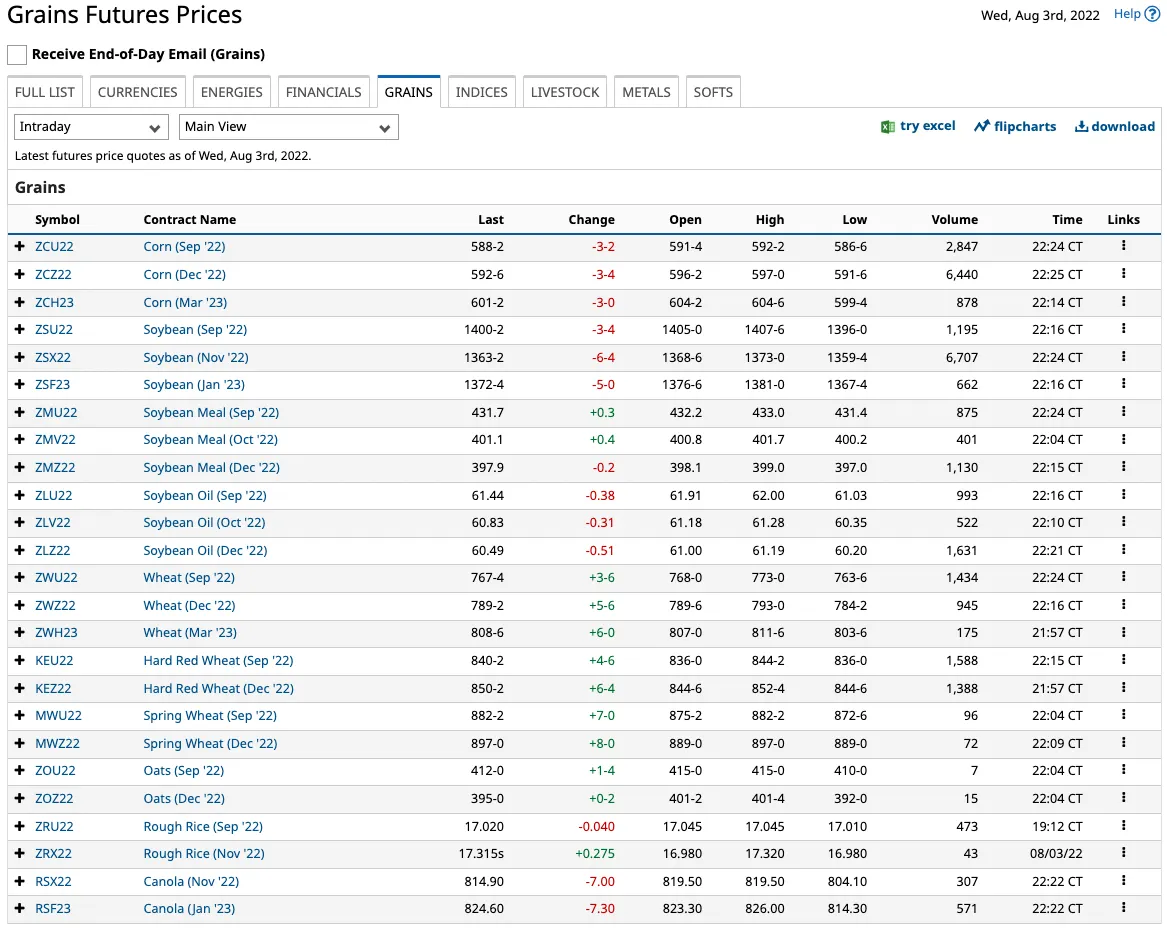Image resolution: width=1167 pixels, height=932 pixels.
Task: Open three-dot links for Wheat Sep '22
Action: [1123, 577]
